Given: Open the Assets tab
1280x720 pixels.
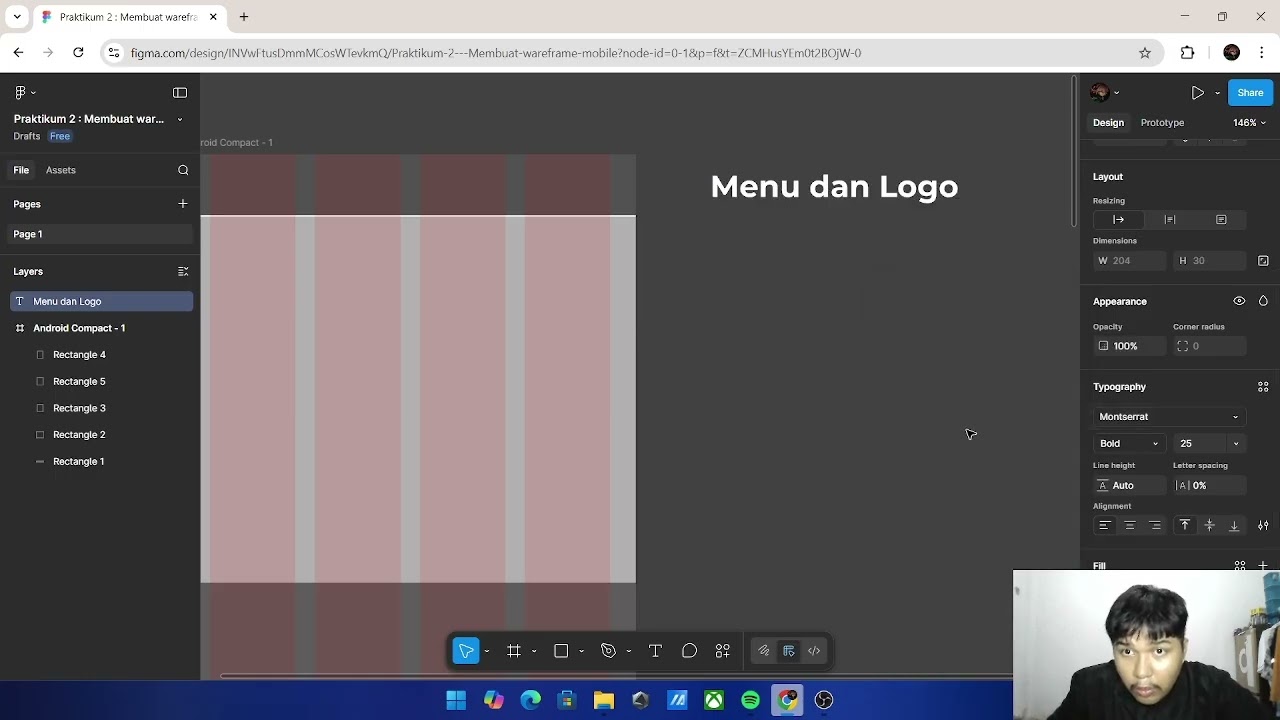Looking at the screenshot, I should (61, 170).
